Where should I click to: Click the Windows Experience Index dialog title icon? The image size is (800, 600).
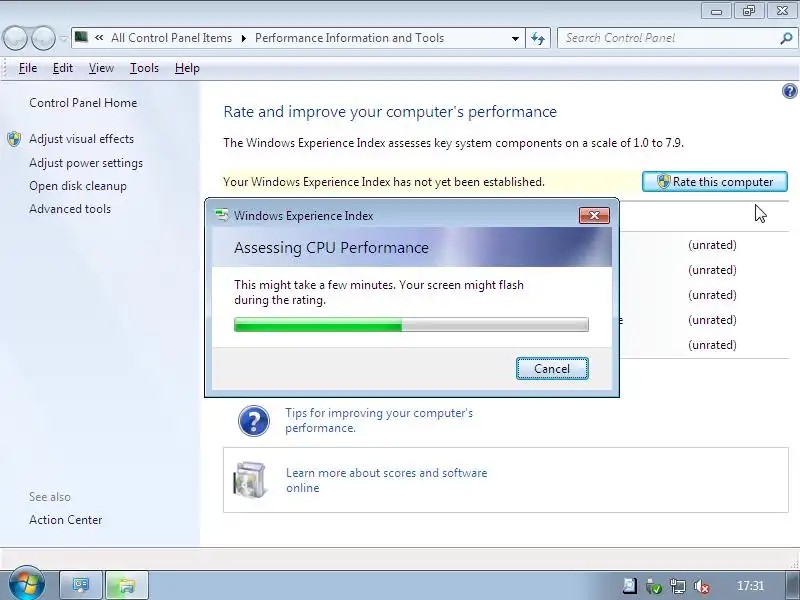click(x=222, y=215)
